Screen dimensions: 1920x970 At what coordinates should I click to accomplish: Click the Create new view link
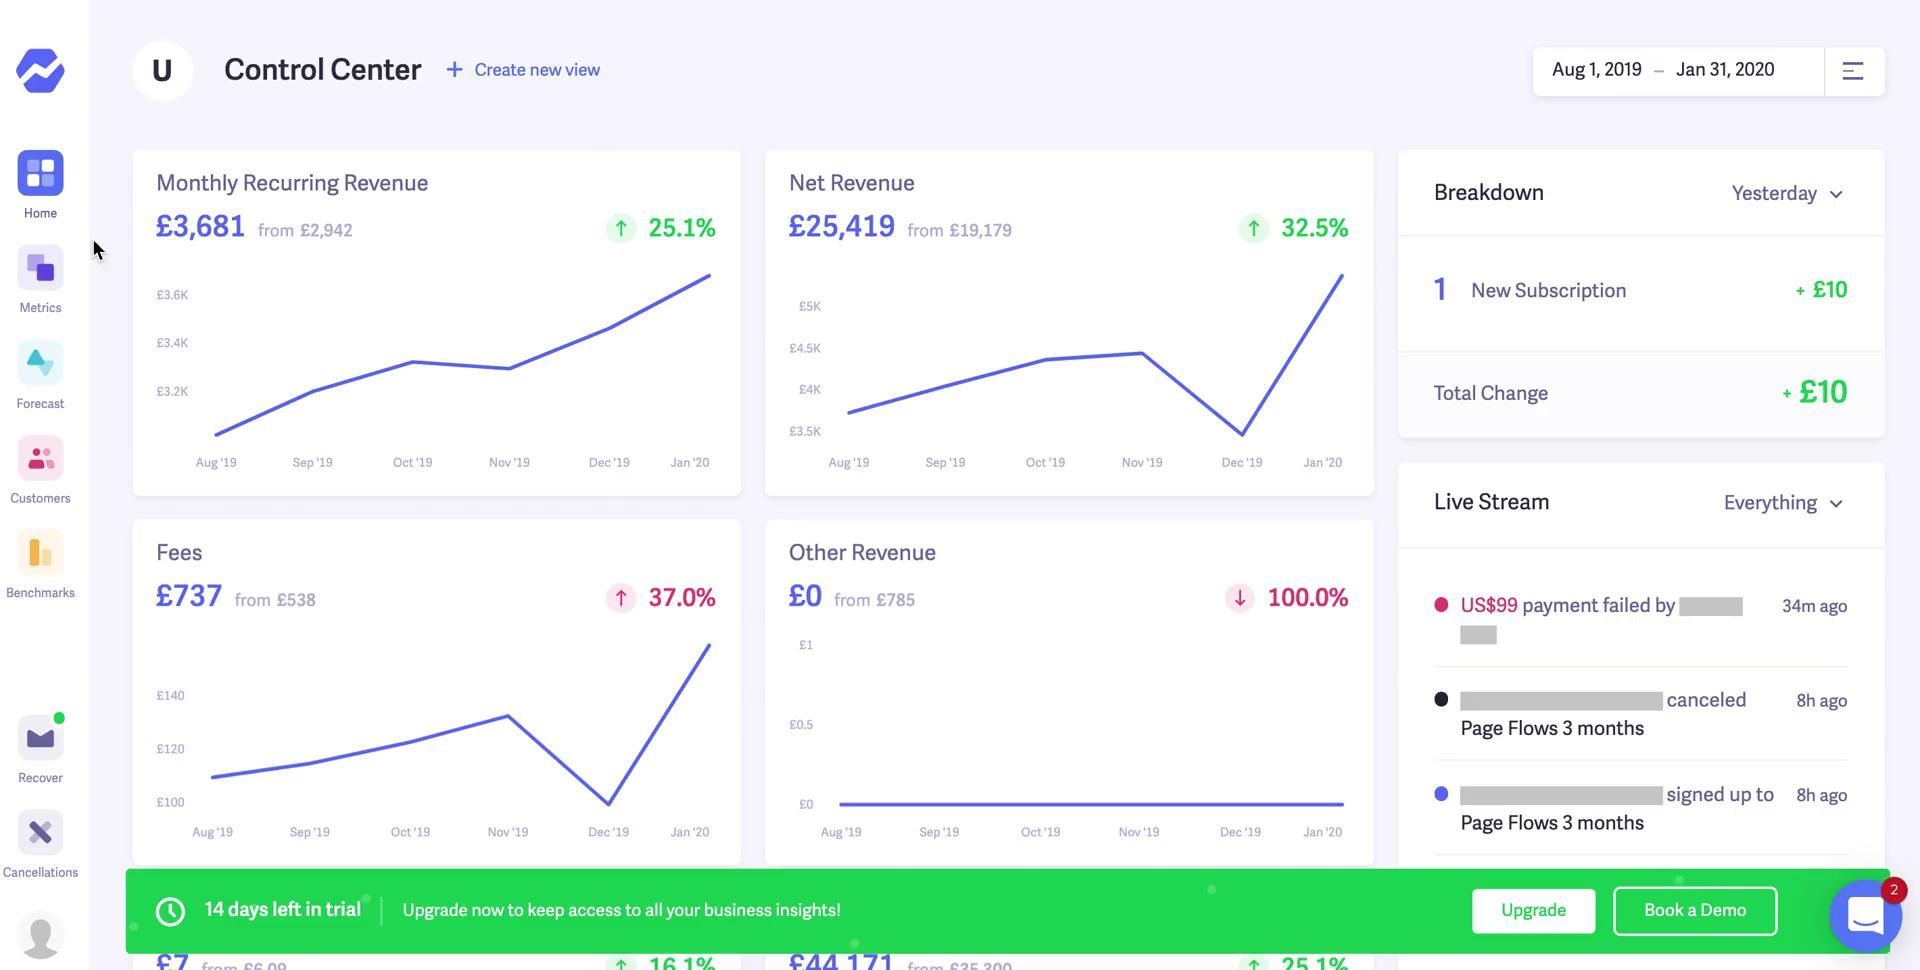(523, 70)
